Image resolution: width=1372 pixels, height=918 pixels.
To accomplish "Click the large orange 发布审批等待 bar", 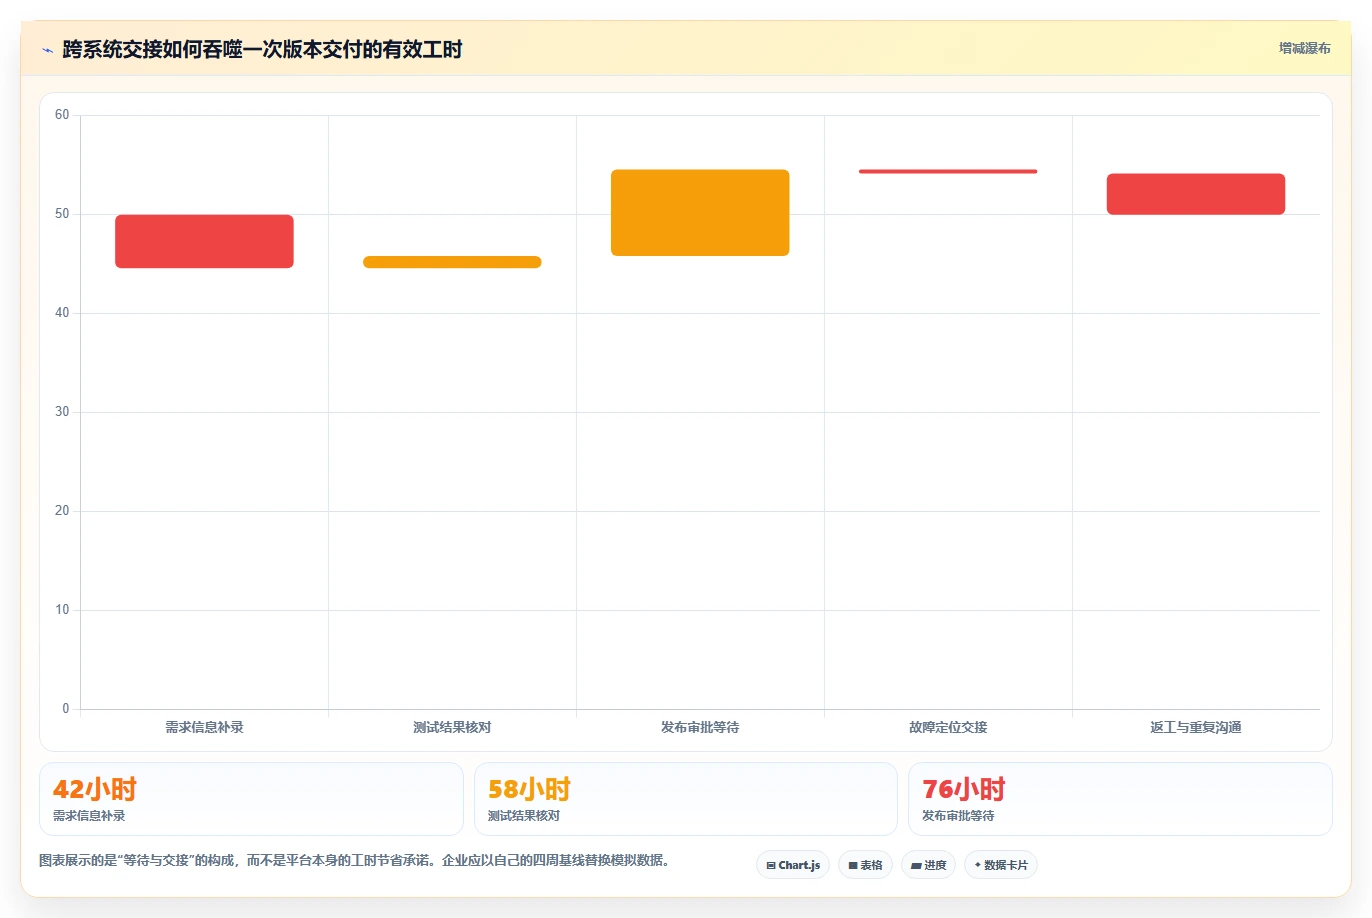I will click(x=700, y=213).
